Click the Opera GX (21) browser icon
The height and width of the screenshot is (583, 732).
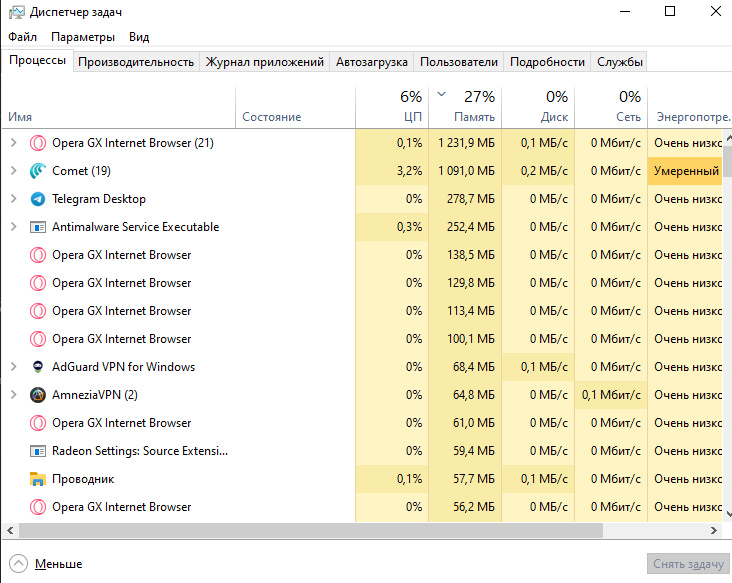[38, 143]
